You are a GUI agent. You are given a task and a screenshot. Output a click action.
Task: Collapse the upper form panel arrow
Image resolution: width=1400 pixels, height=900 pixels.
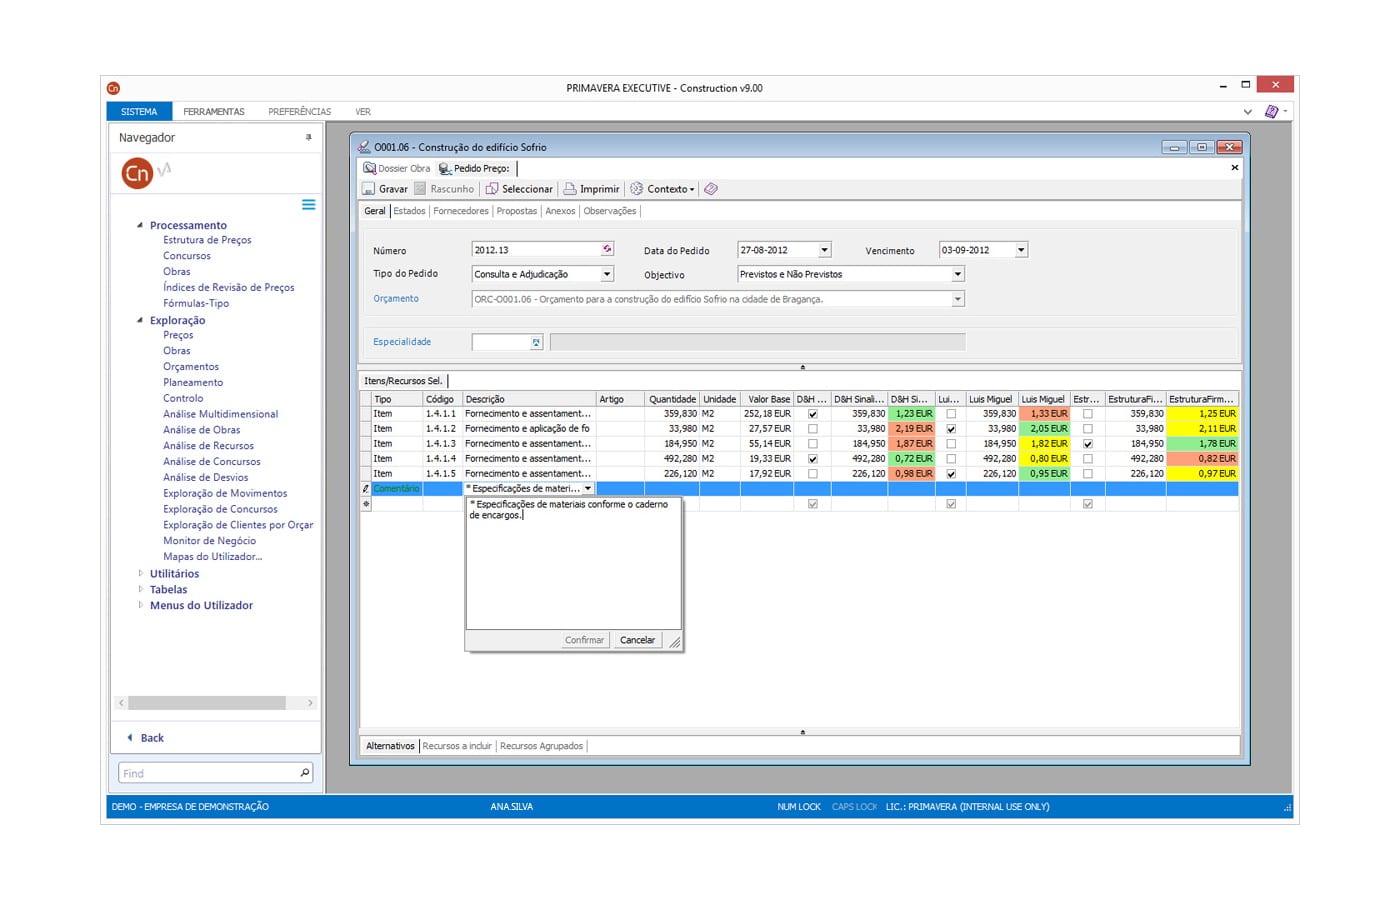point(802,367)
